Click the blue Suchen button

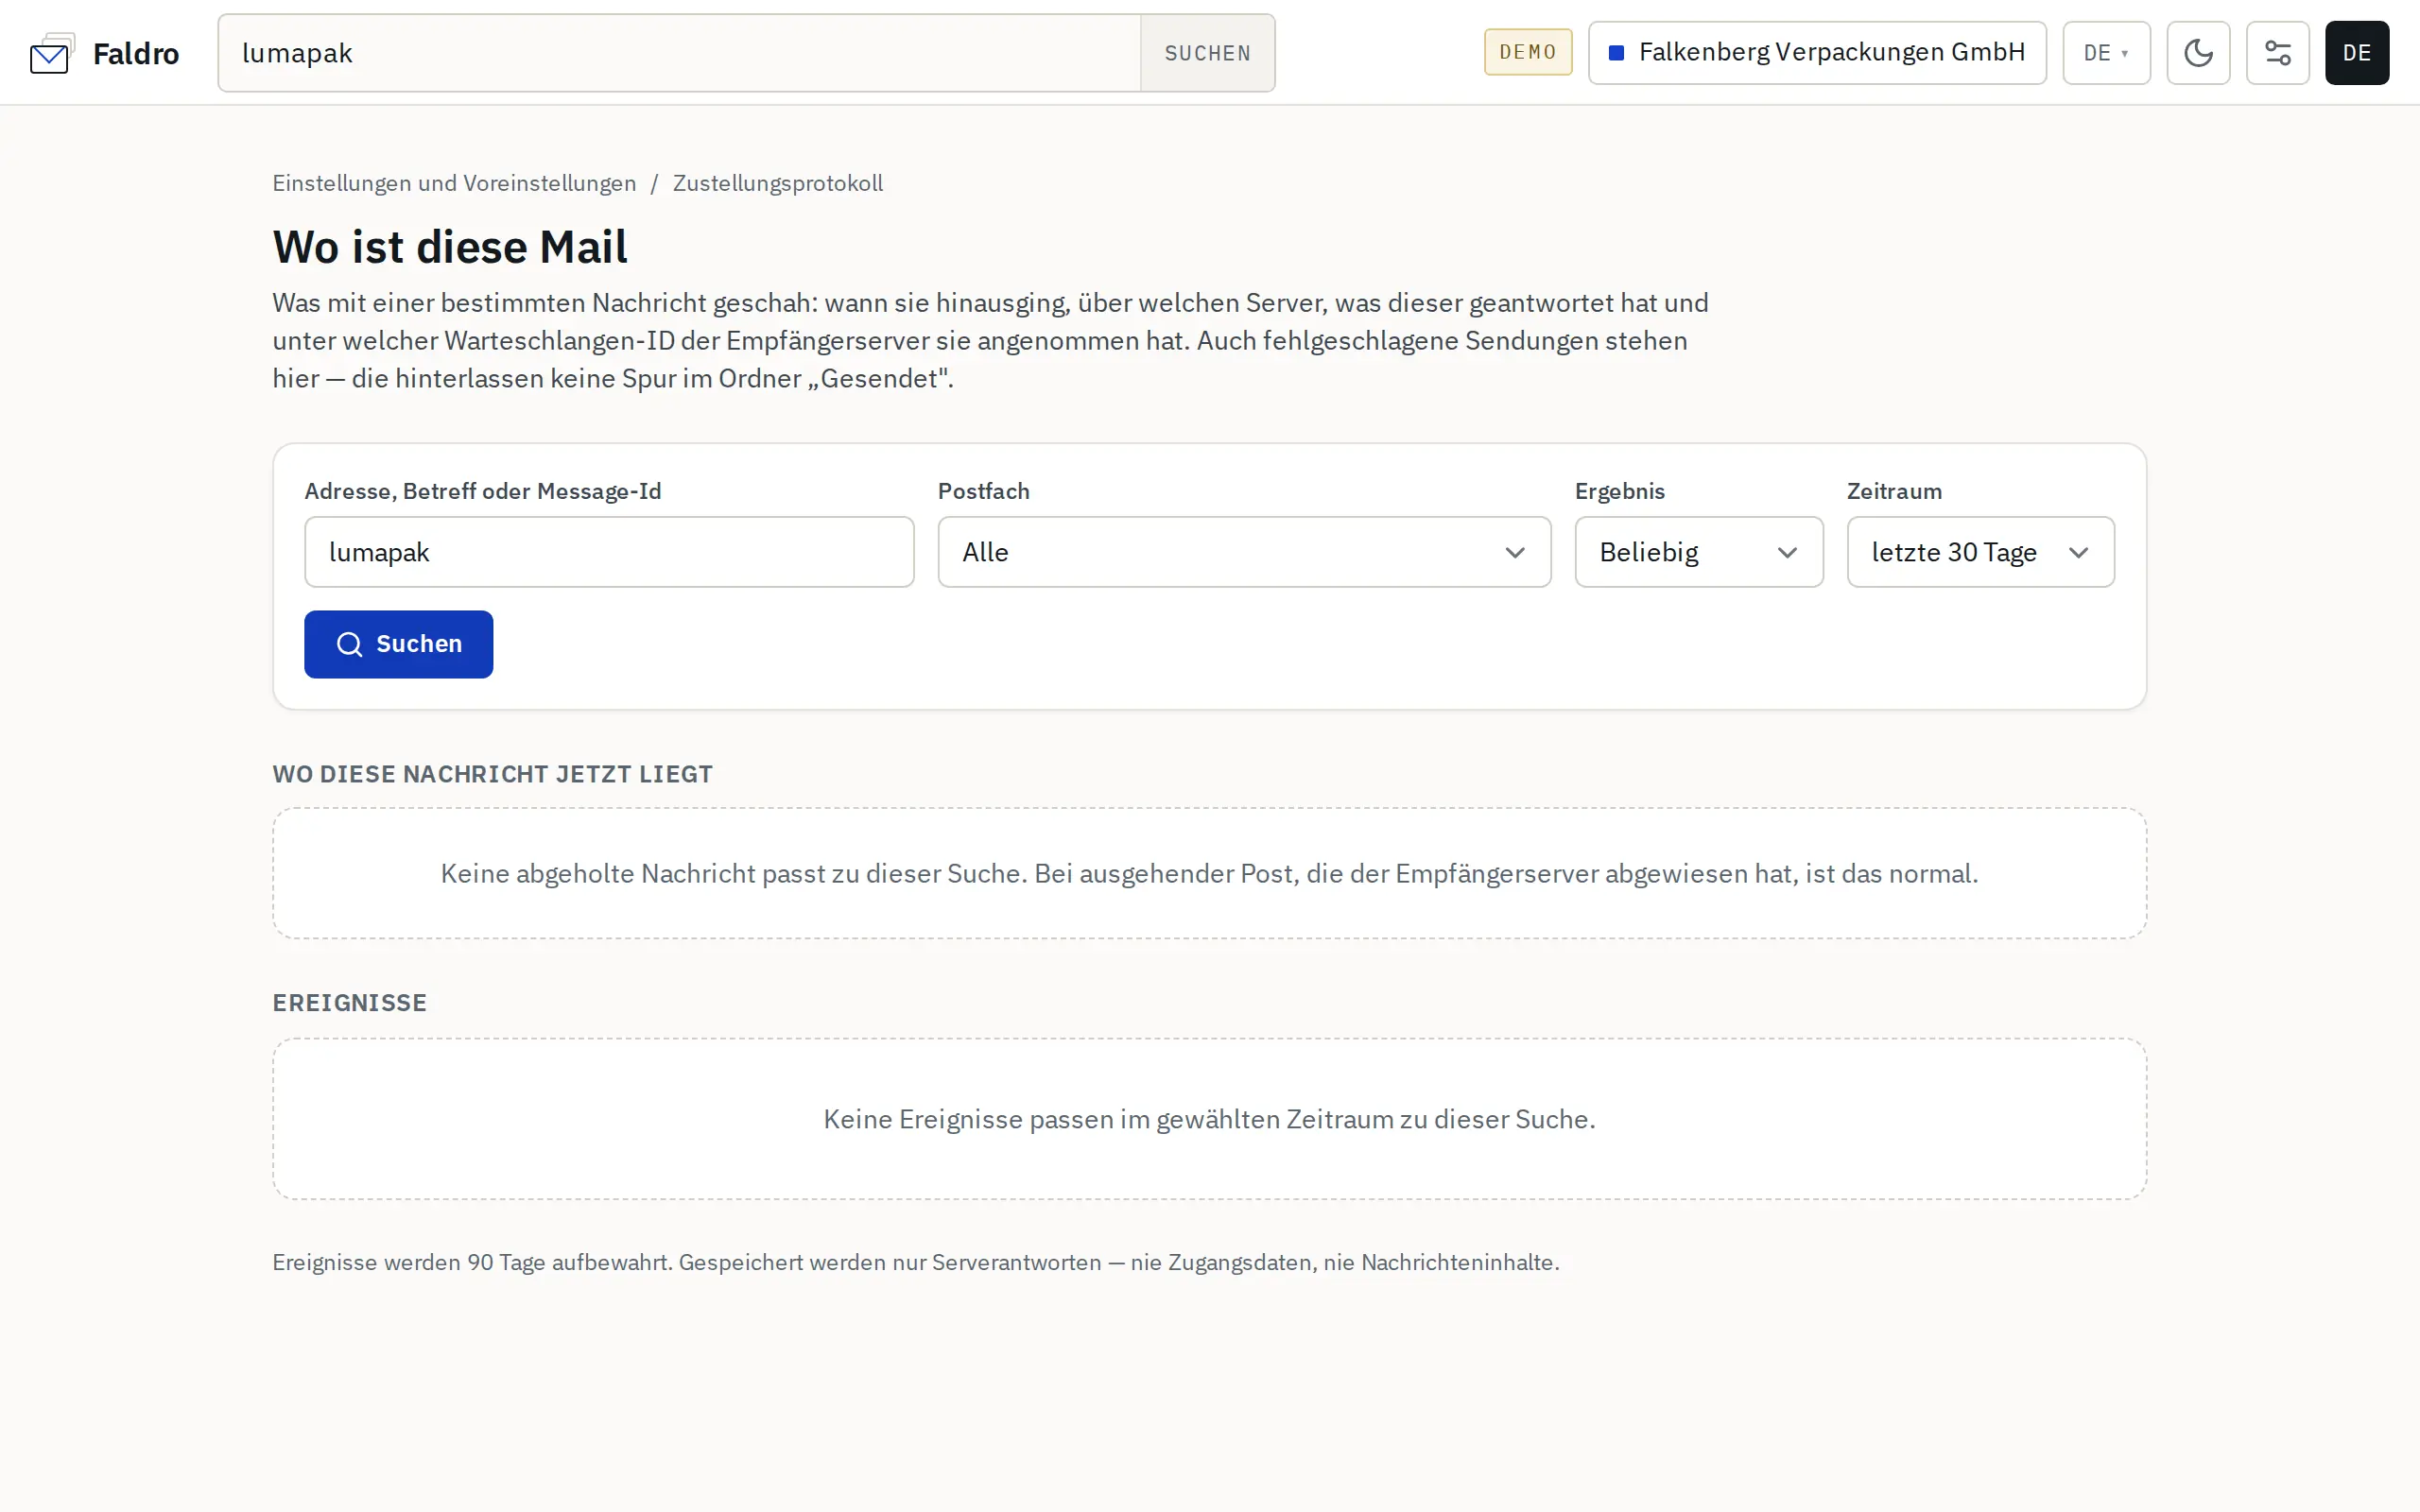tap(398, 644)
